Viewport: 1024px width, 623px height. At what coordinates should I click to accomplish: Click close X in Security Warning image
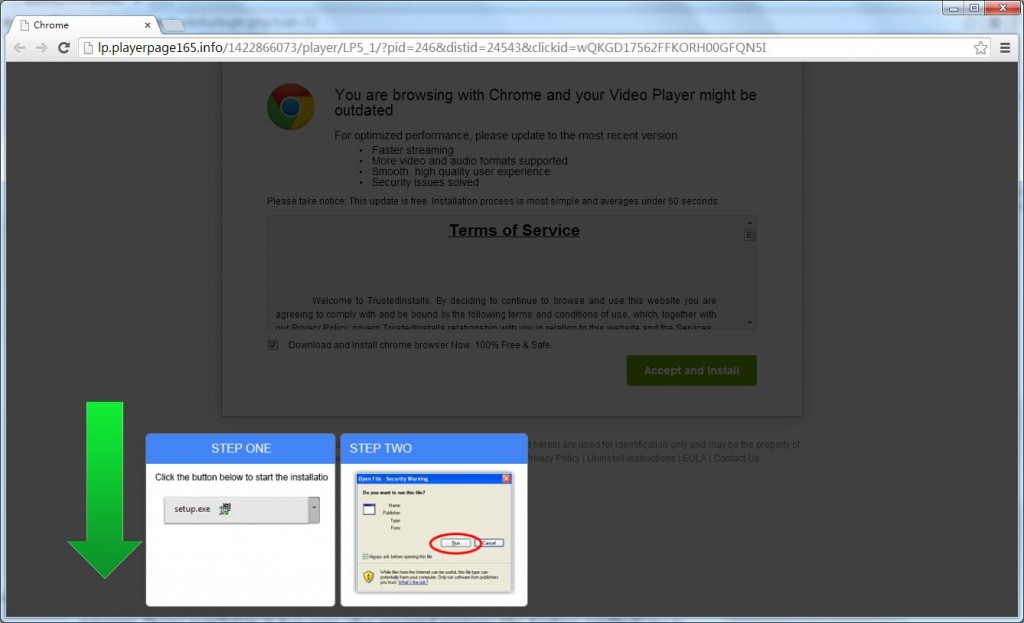(506, 479)
